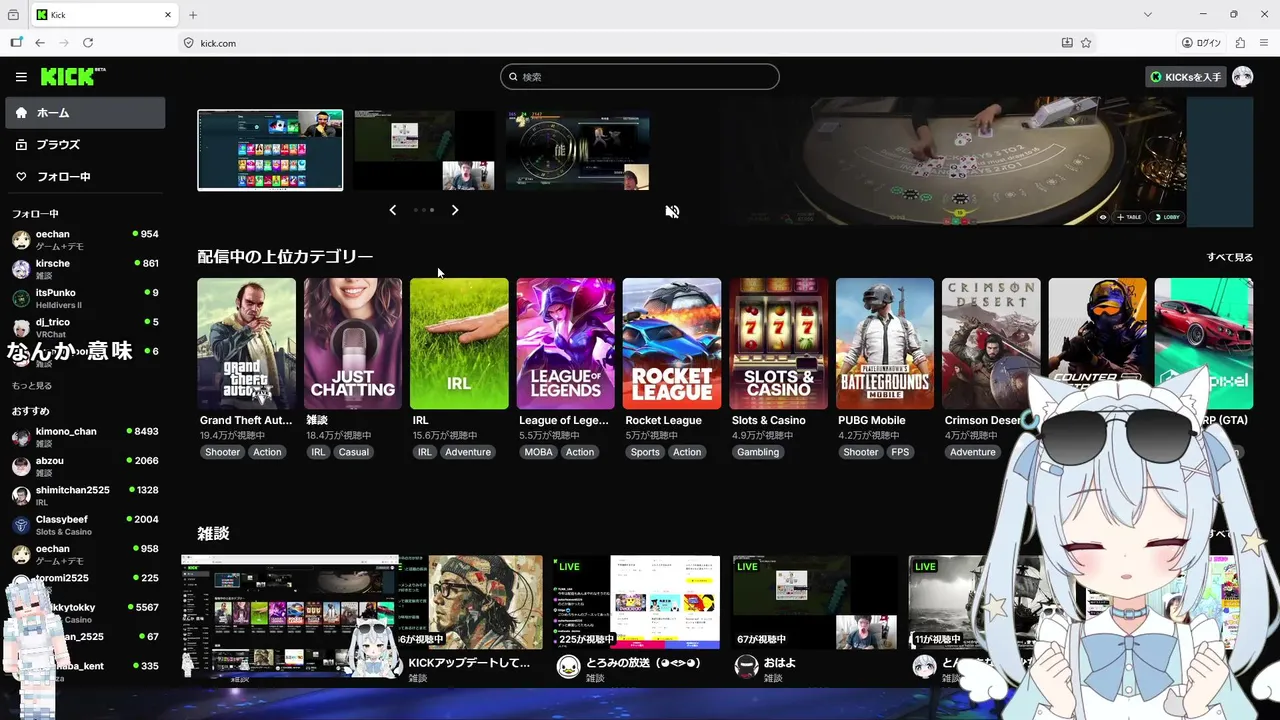Open list all tabs dropdown

1147,15
